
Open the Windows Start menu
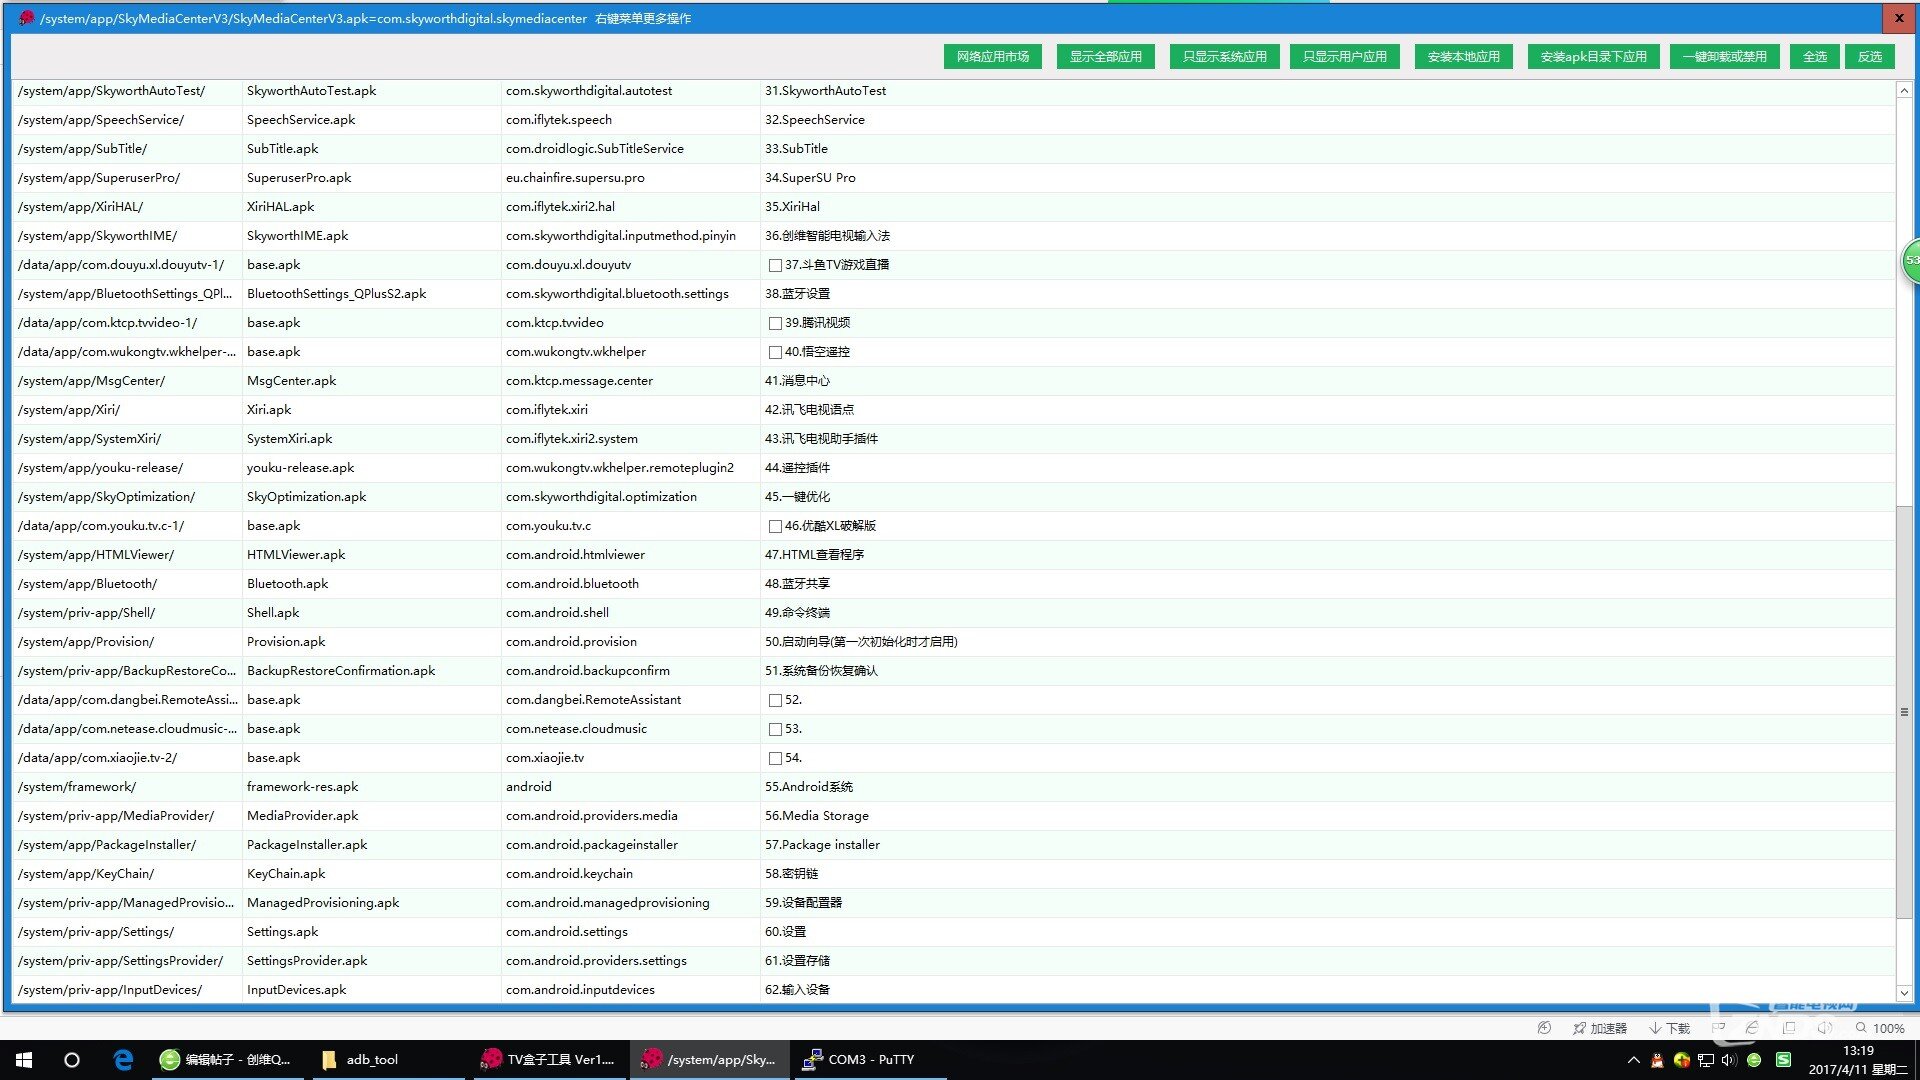pyautogui.click(x=24, y=1060)
